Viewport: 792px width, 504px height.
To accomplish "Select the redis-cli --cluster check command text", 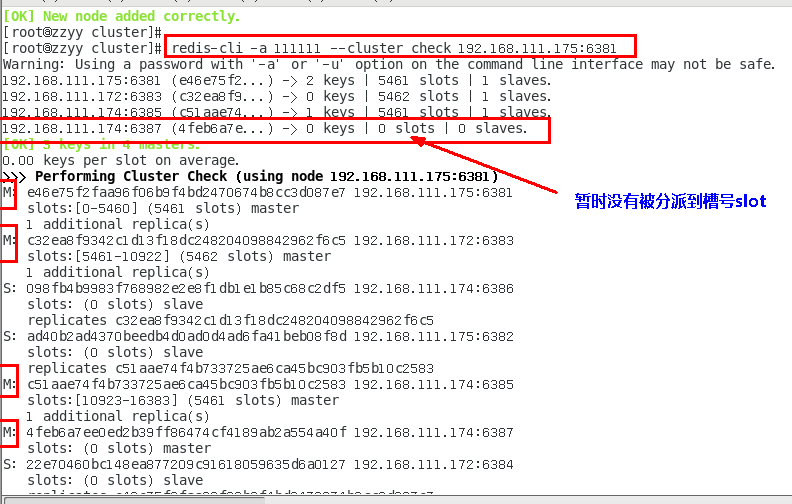I will [x=394, y=48].
